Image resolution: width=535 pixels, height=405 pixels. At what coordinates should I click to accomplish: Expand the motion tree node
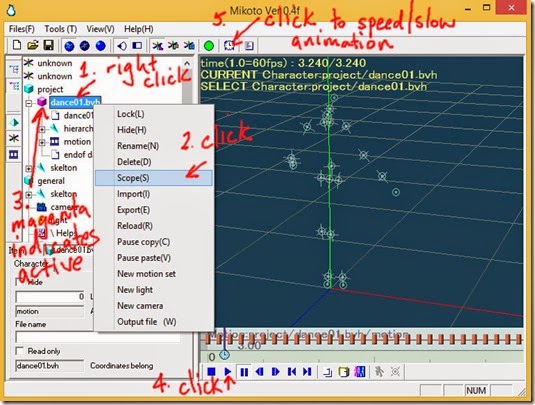[42, 142]
